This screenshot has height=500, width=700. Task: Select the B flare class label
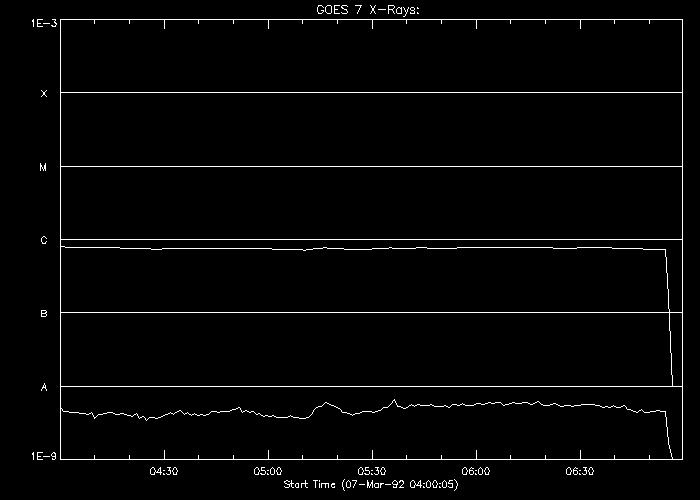[44, 314]
